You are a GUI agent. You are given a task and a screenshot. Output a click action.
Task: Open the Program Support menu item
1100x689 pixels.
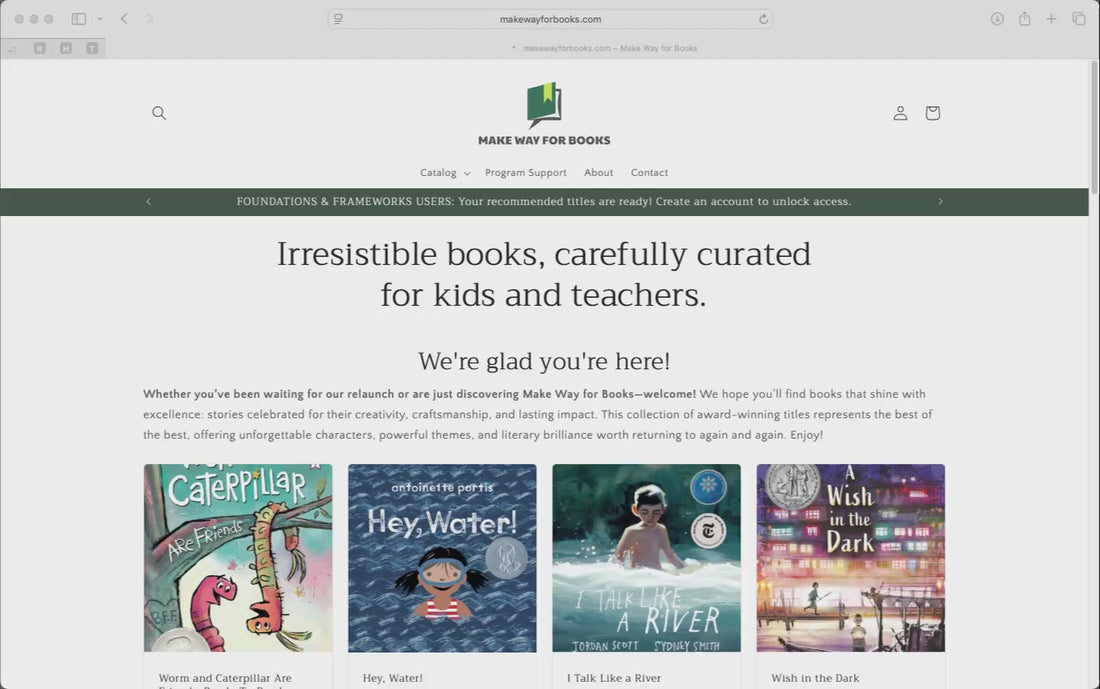[x=525, y=173]
